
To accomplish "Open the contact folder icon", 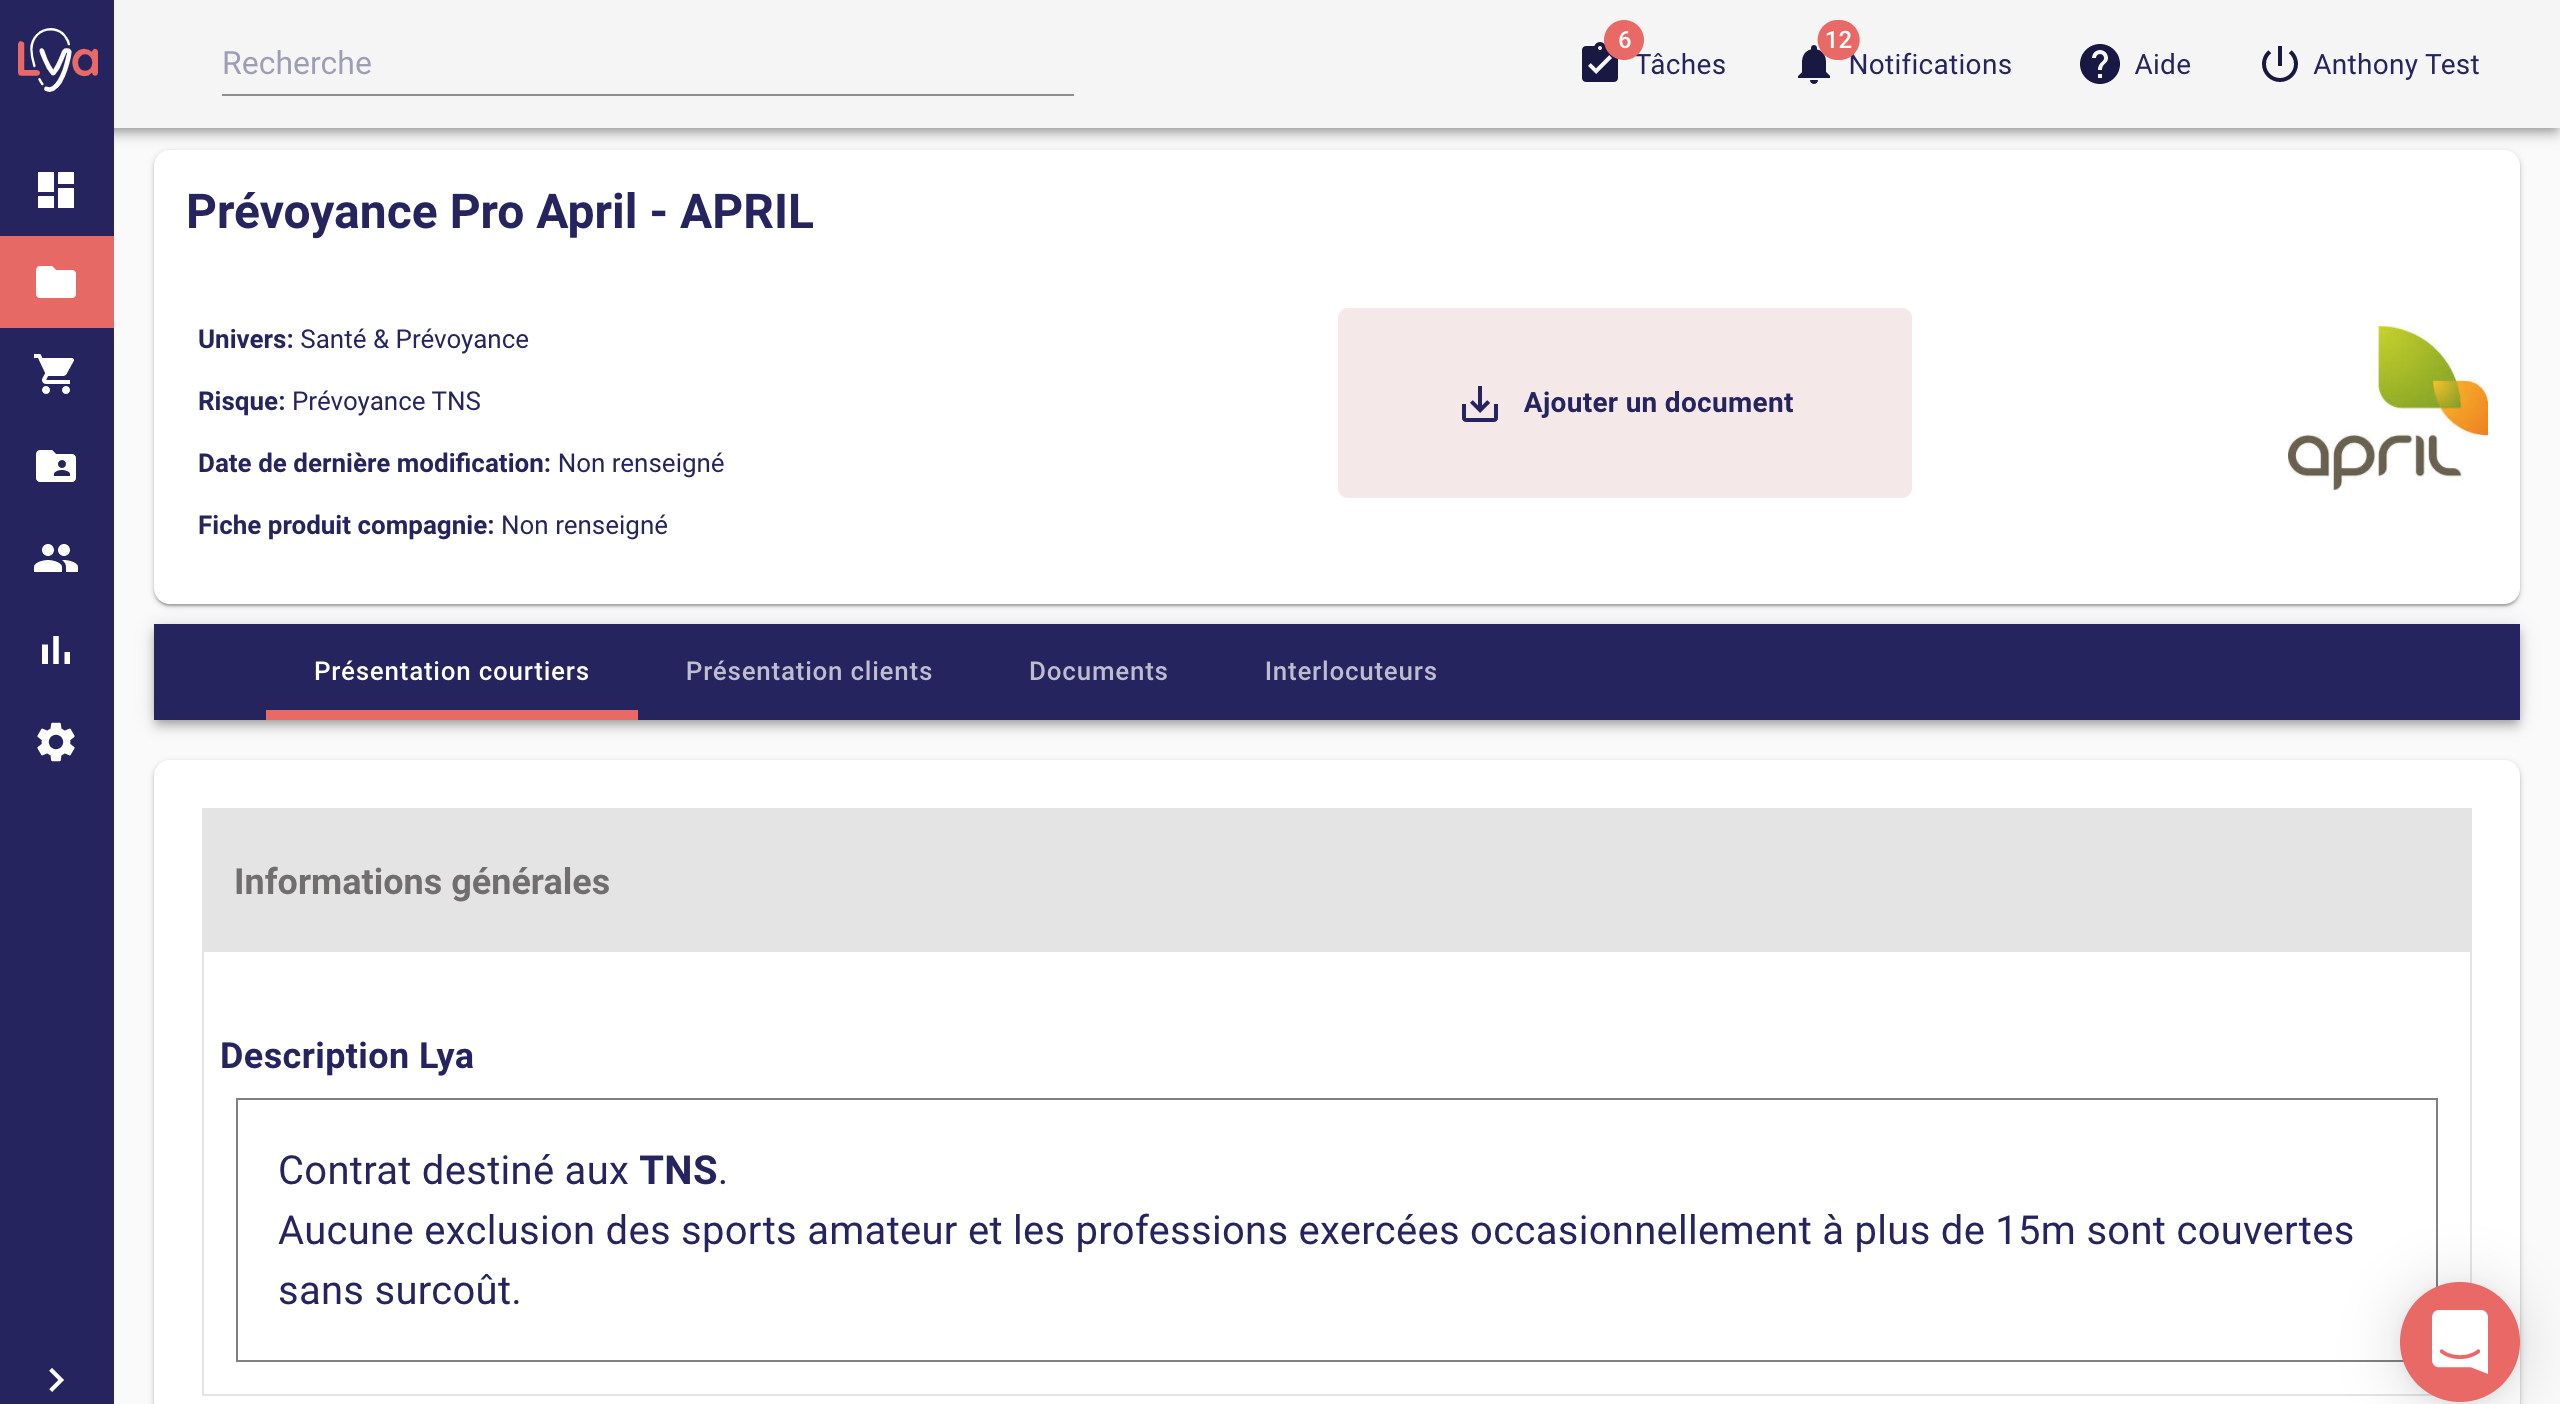I will click(x=56, y=466).
